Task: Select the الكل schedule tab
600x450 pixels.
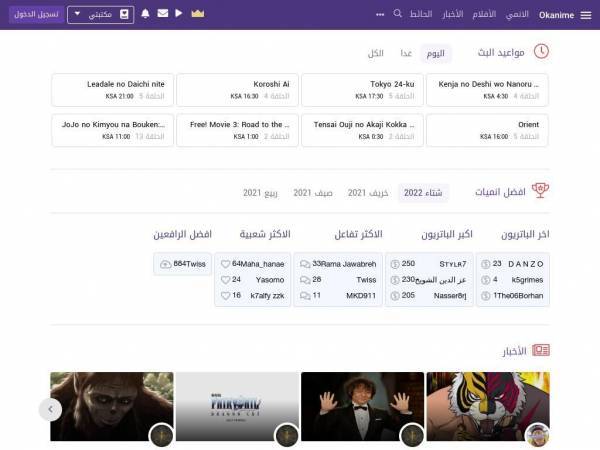Action: click(375, 54)
